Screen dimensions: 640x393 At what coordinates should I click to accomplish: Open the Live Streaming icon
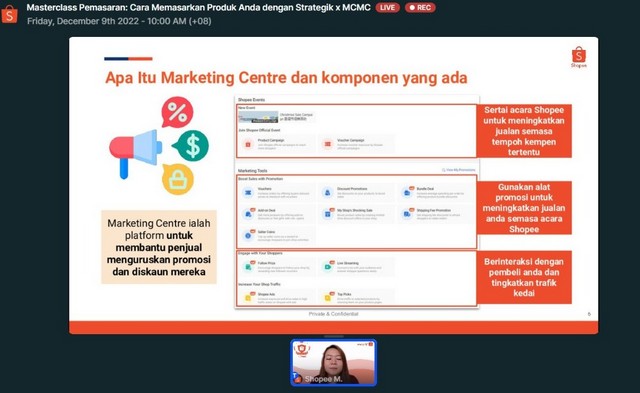click(x=327, y=266)
